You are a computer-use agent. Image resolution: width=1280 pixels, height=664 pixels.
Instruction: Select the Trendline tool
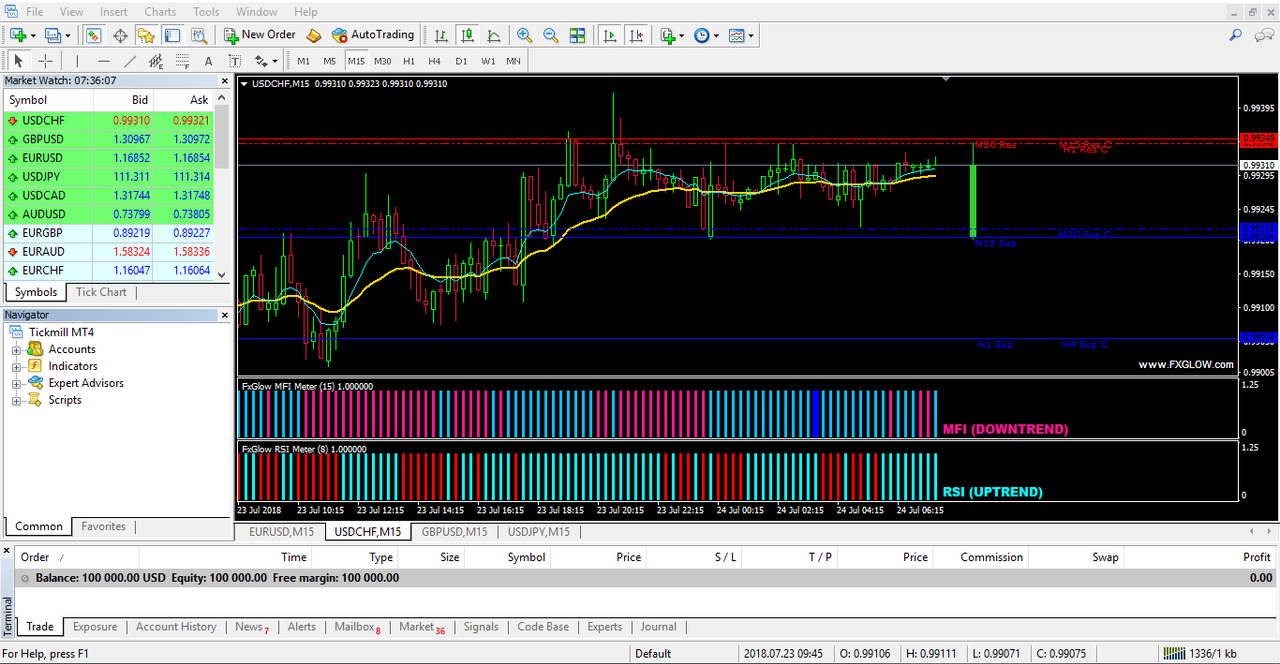click(x=130, y=61)
